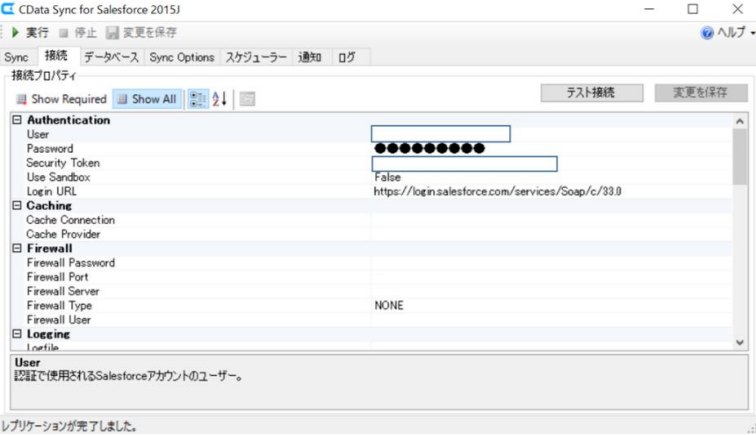Click the Stop (停止) toolbar button
Viewport: 756px width, 435px height.
78,32
